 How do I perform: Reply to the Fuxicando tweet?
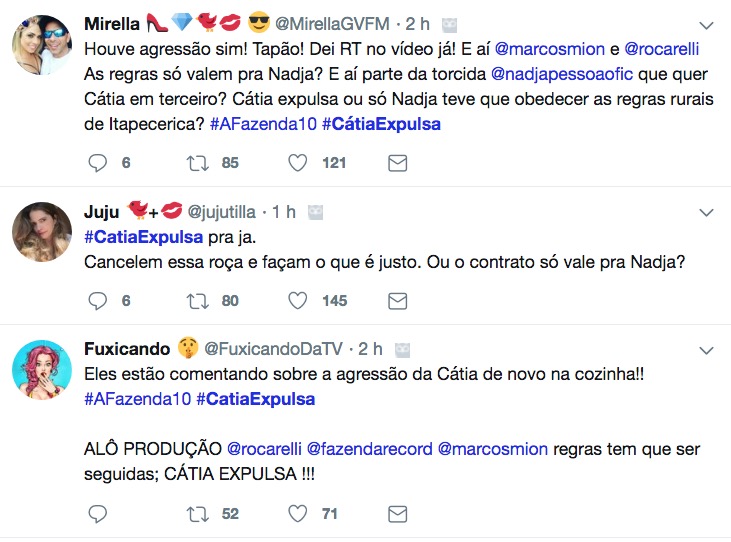pos(97,514)
